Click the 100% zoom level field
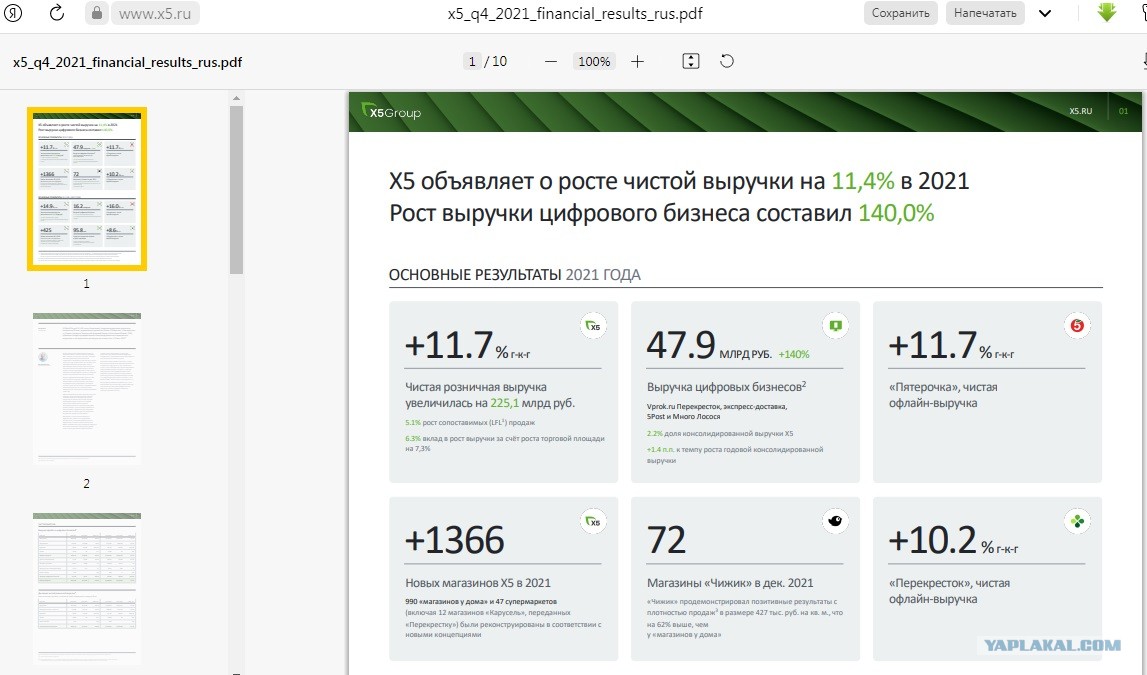The image size is (1147, 675). pos(594,61)
